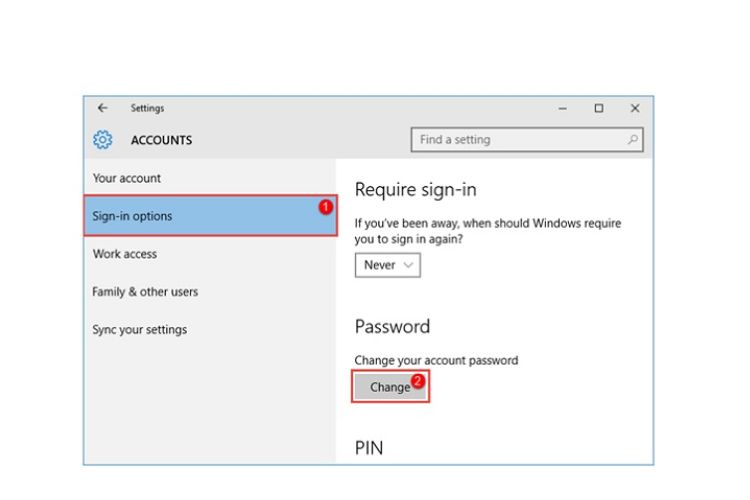The width and height of the screenshot is (750, 500).
Task: Click the red number 2 badge
Action: click(x=418, y=381)
